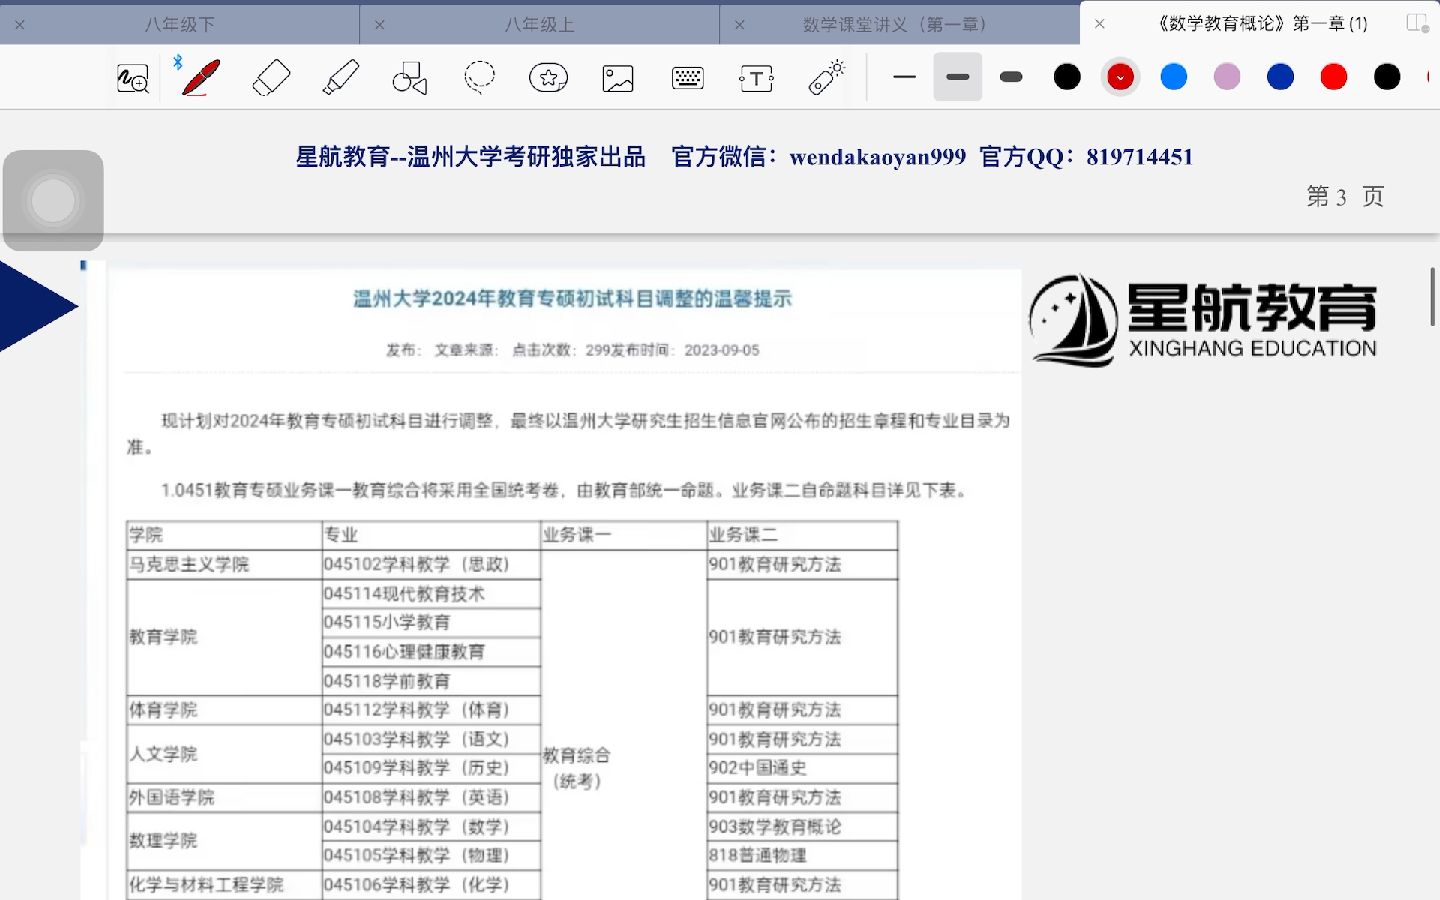Click cell 045109学科教学（历史）
1440x900 pixels.
coord(431,768)
